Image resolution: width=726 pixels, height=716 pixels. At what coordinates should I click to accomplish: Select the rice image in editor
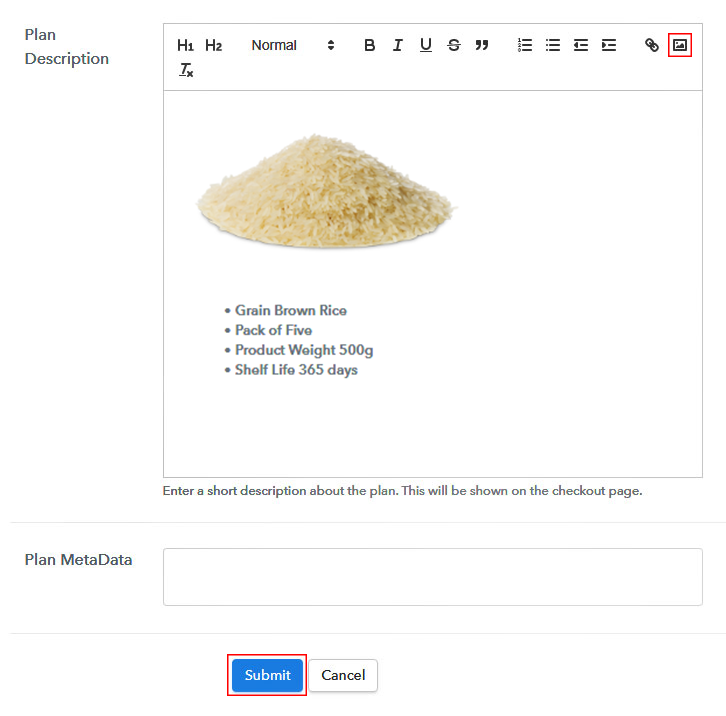(326, 191)
